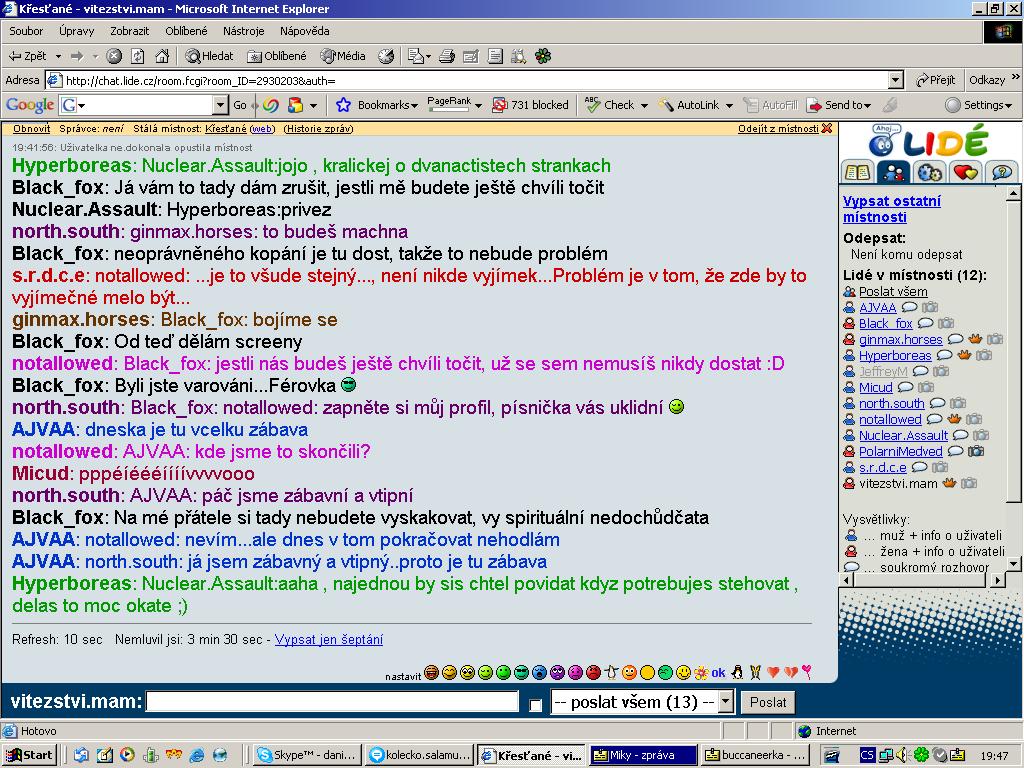
Task: Expand the Send to dropdown
Action: [867, 105]
